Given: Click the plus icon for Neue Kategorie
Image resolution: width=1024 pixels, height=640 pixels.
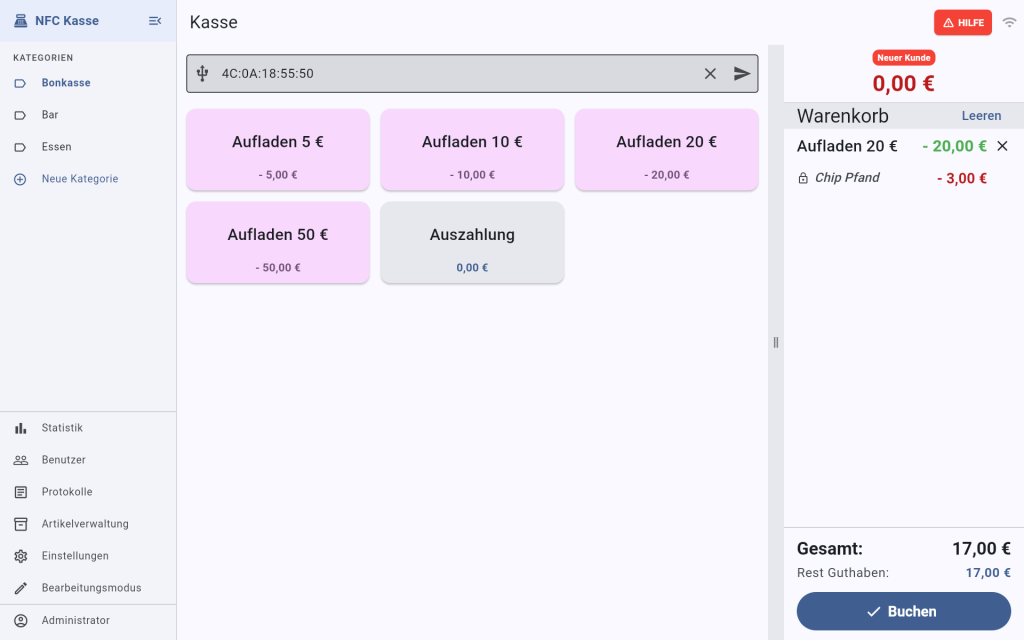Looking at the screenshot, I should 20,179.
